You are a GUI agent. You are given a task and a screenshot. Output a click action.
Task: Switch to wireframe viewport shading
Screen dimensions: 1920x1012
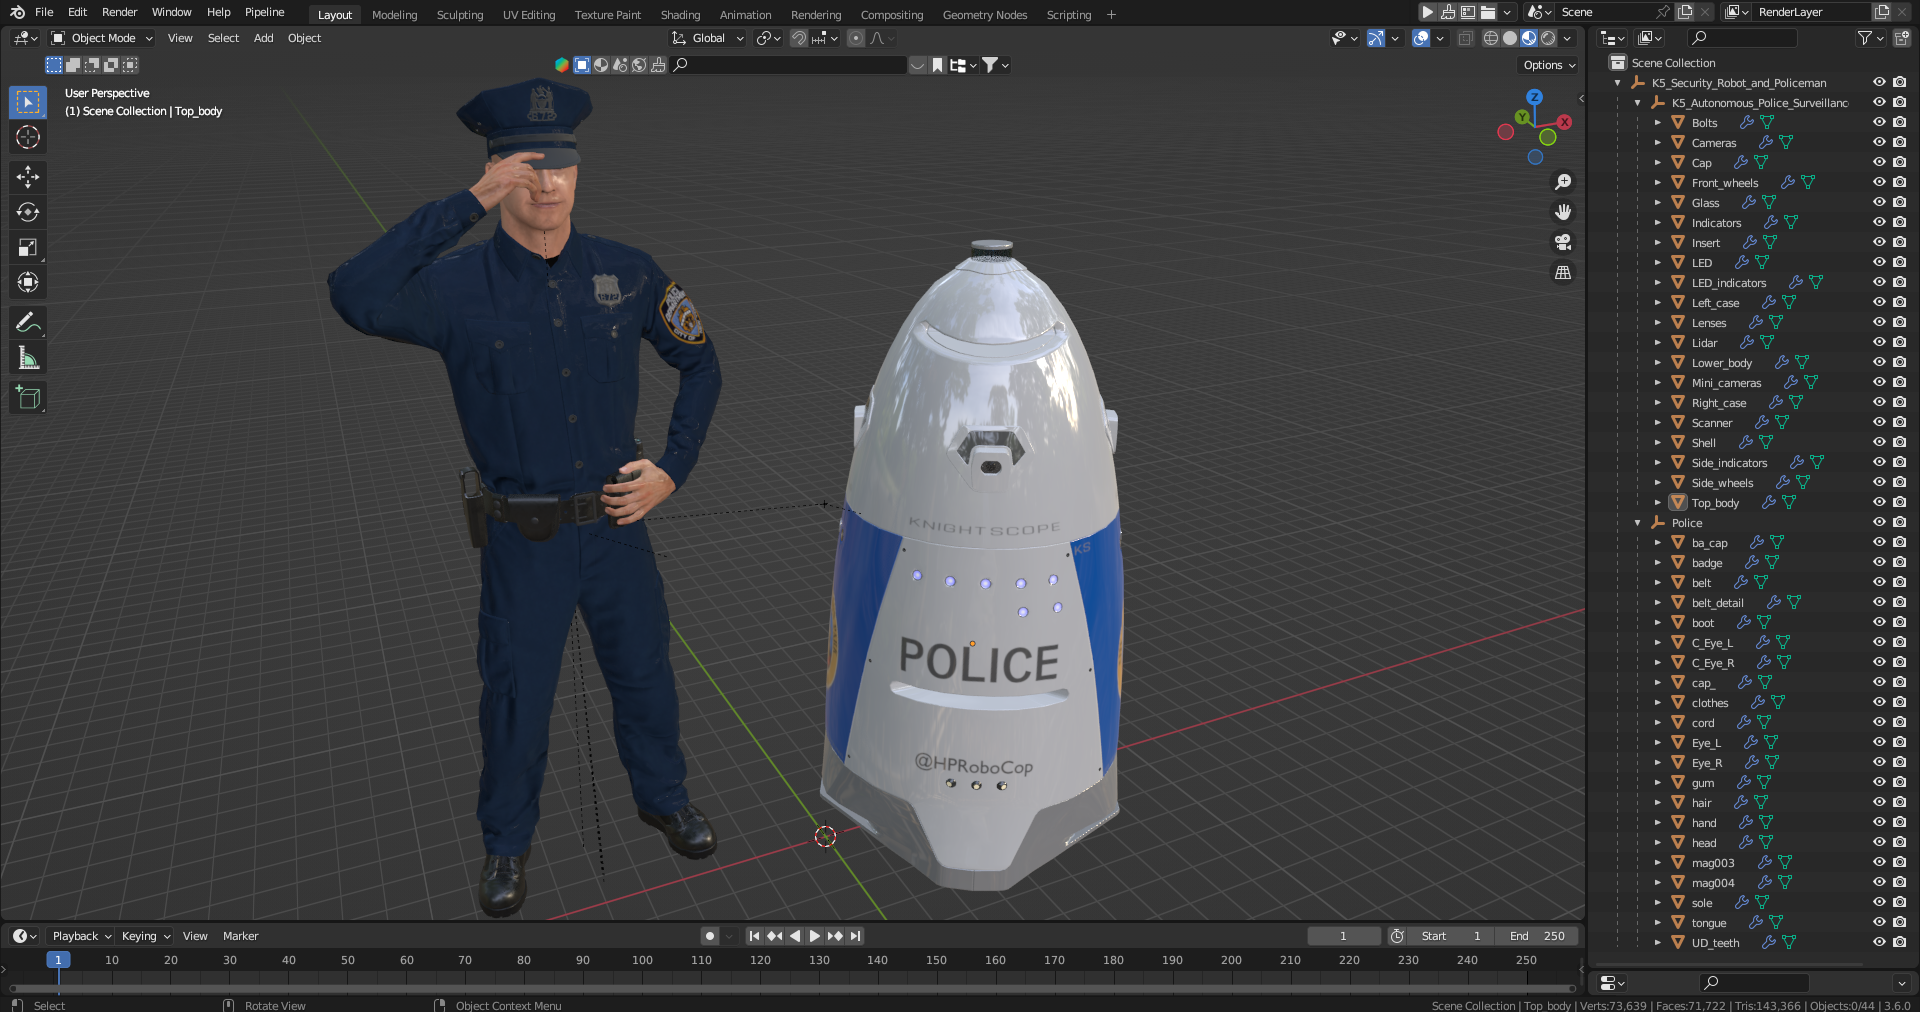(1490, 38)
